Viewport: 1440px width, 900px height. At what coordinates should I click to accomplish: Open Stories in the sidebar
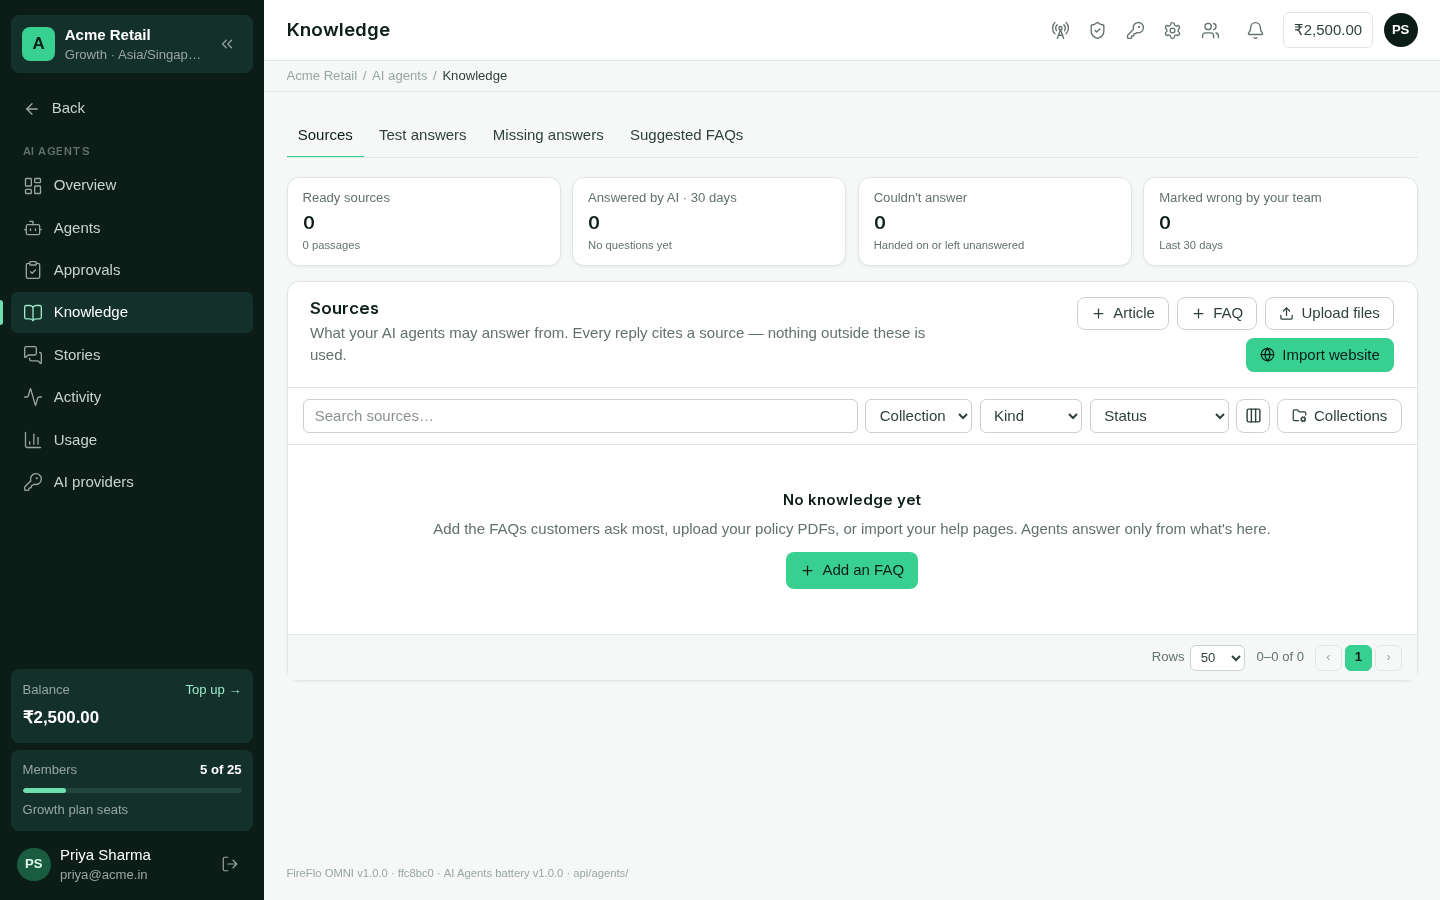pyautogui.click(x=132, y=355)
